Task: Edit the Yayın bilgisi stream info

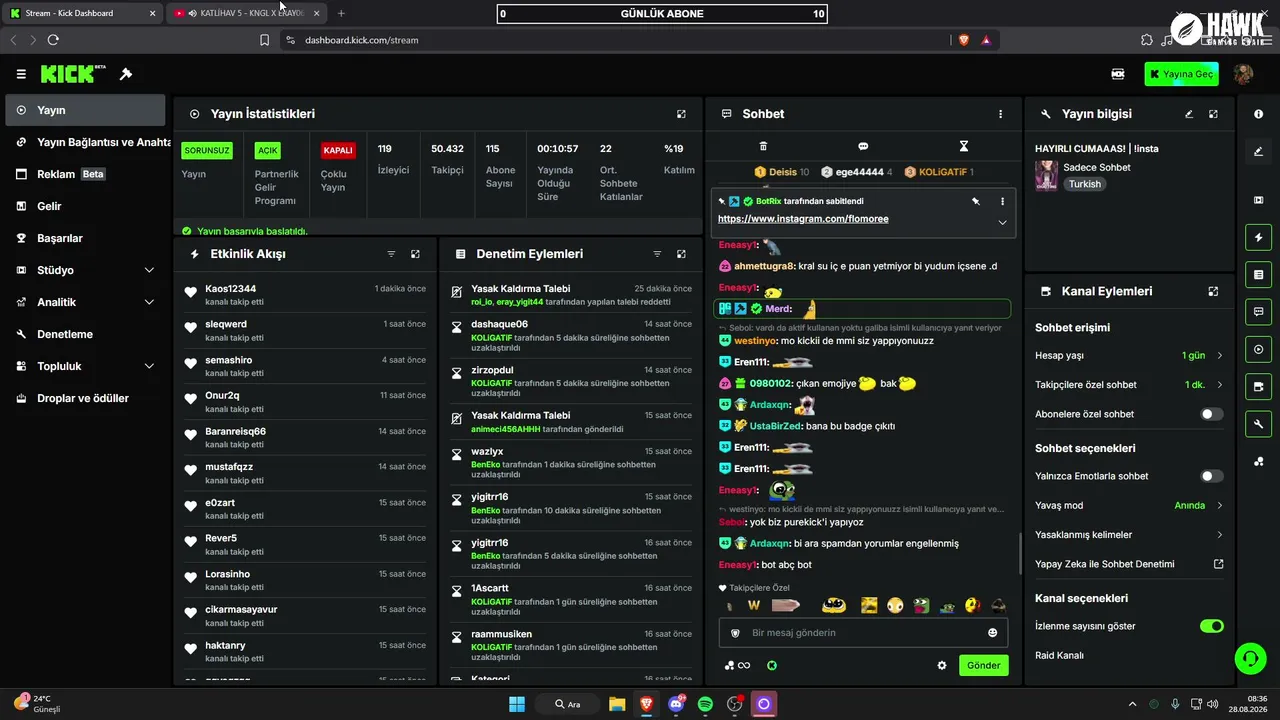Action: pyautogui.click(x=1189, y=114)
